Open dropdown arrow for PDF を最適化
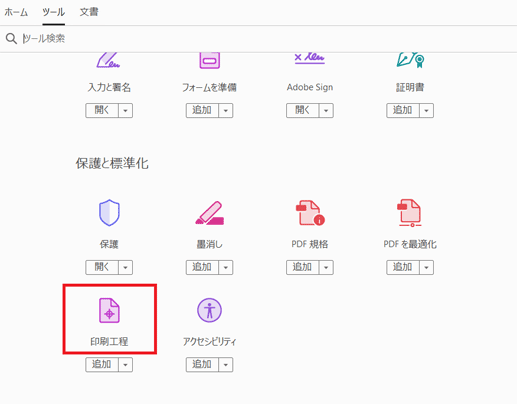517x404 pixels. pos(427,267)
